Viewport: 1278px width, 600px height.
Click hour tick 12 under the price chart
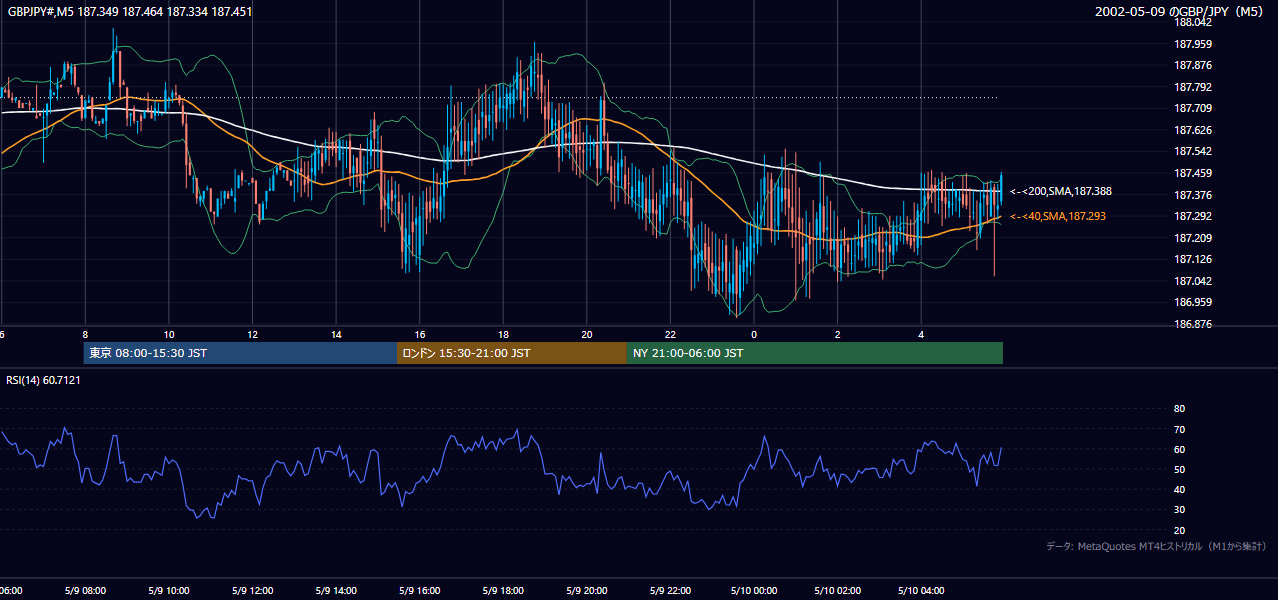253,335
